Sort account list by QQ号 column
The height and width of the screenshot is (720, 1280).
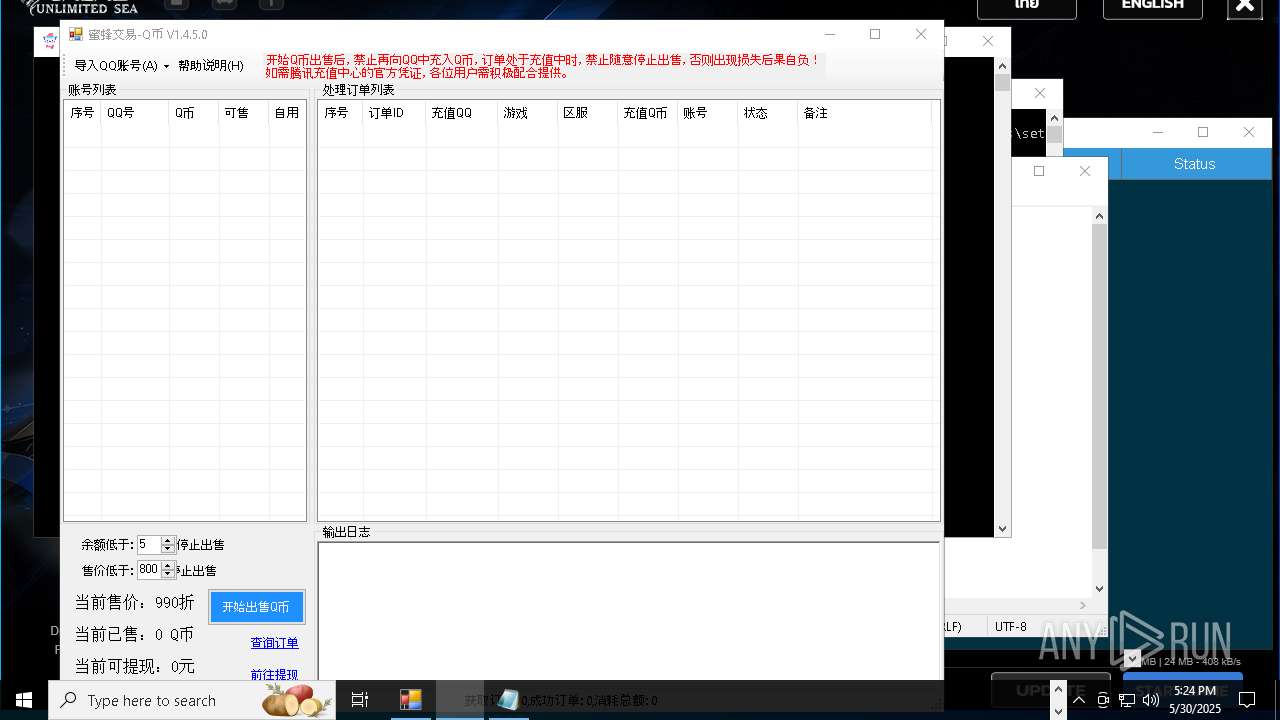[135, 113]
